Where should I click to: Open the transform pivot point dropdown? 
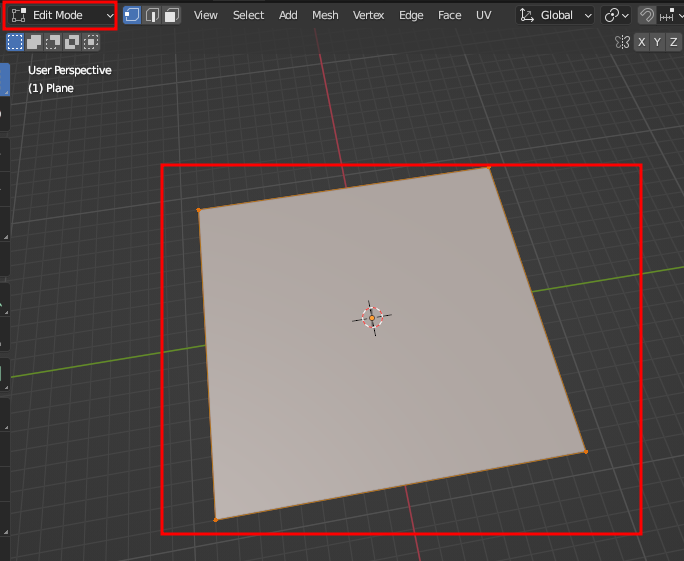pyautogui.click(x=616, y=15)
